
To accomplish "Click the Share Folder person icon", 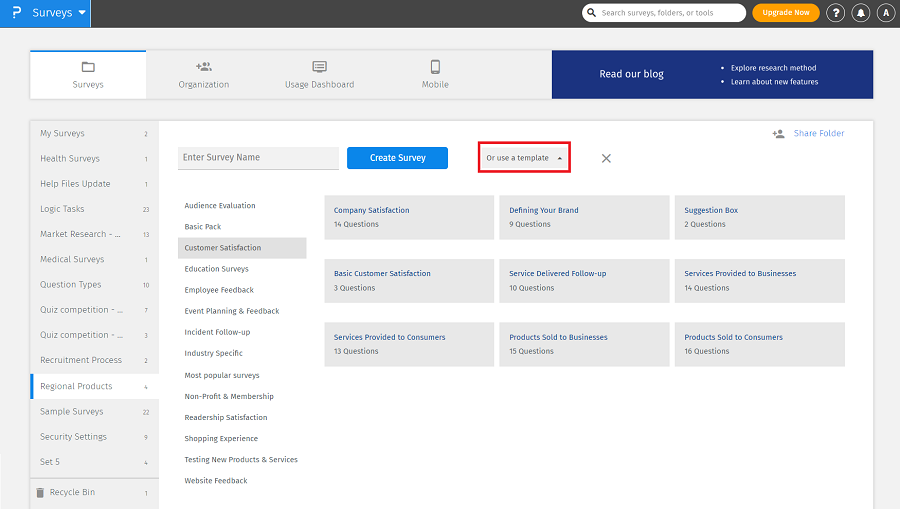I will [x=778, y=133].
